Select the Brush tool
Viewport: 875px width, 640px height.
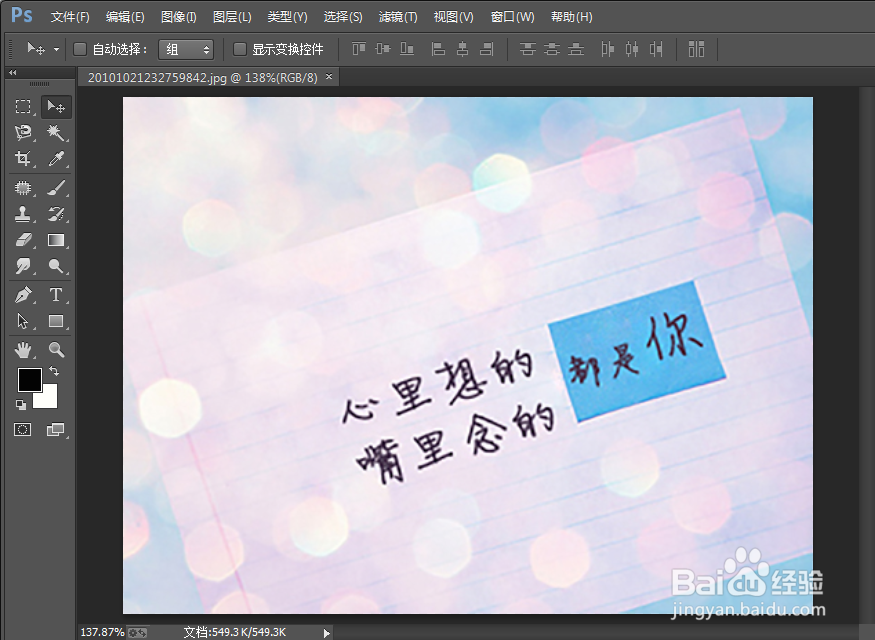click(55, 188)
